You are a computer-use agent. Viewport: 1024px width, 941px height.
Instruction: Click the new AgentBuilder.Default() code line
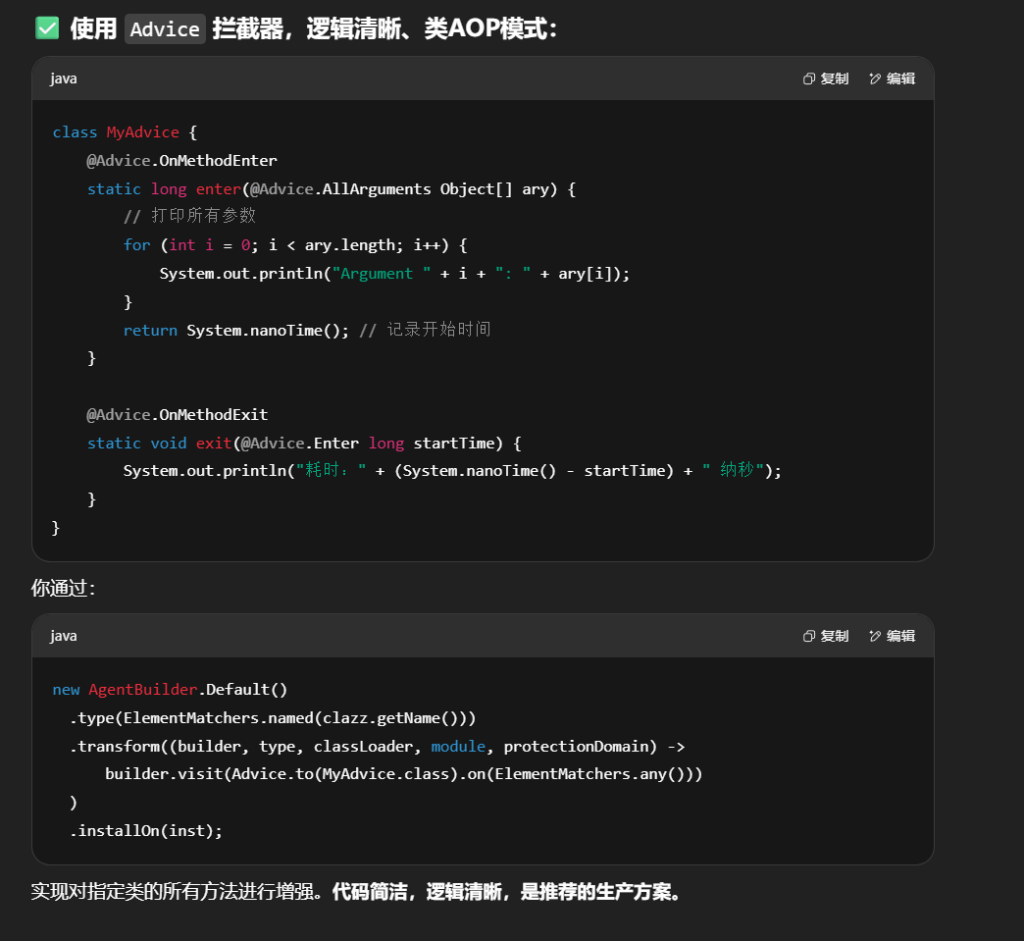(x=170, y=690)
